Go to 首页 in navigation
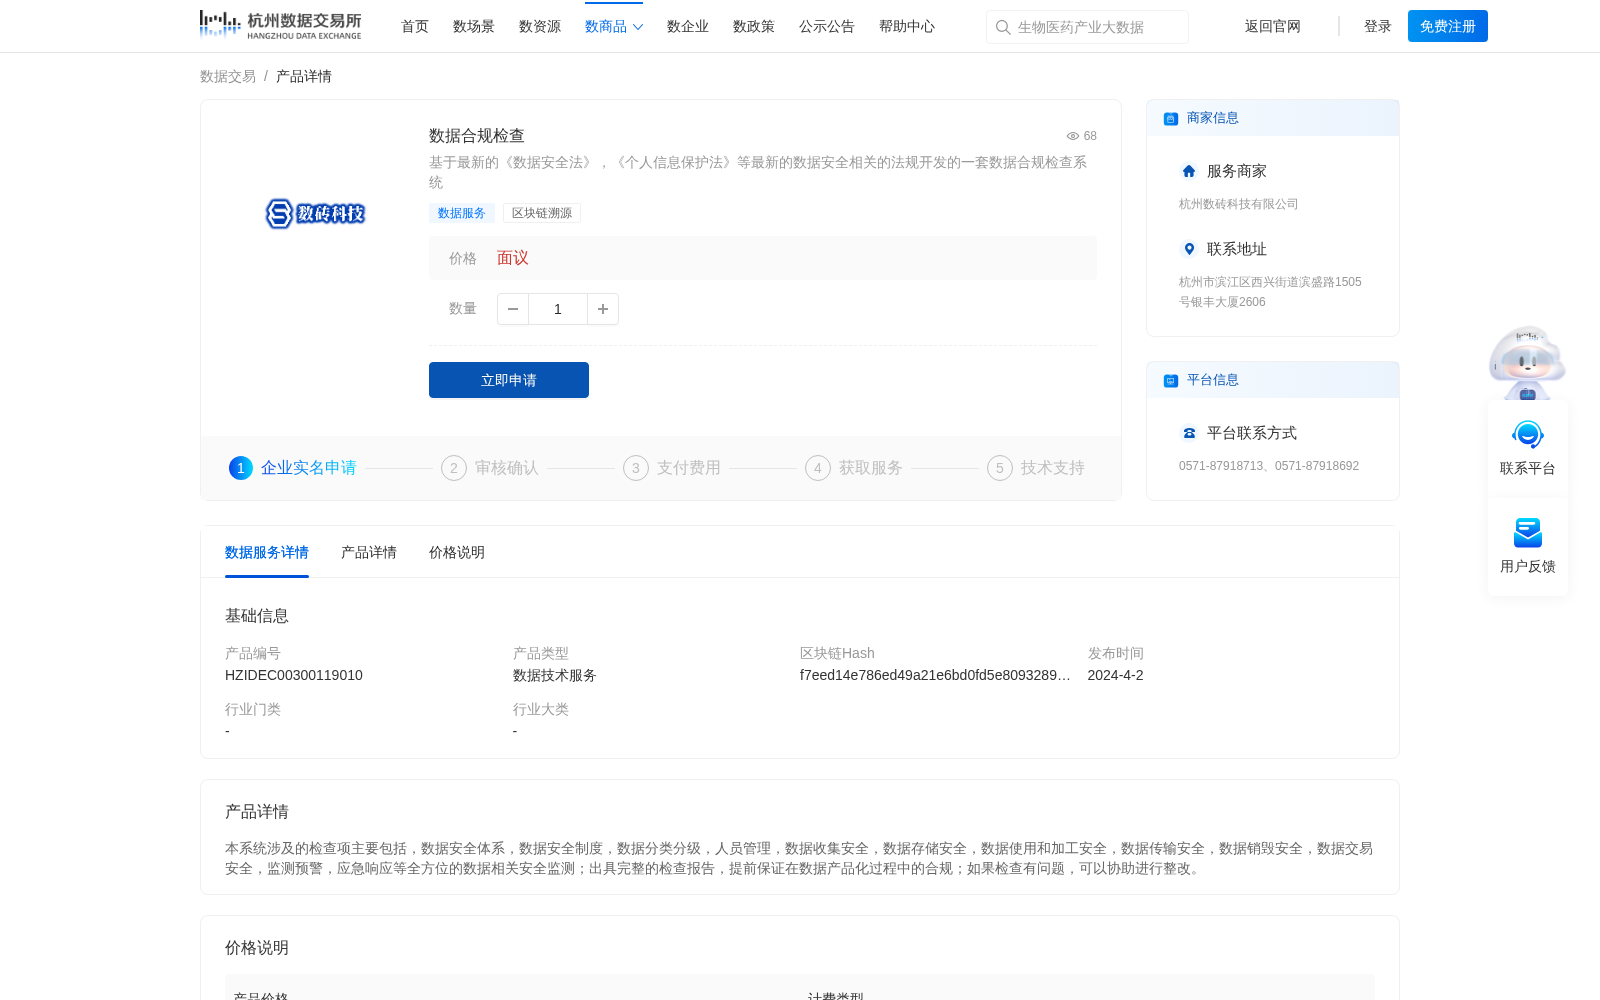This screenshot has height=1000, width=1600. (x=415, y=27)
